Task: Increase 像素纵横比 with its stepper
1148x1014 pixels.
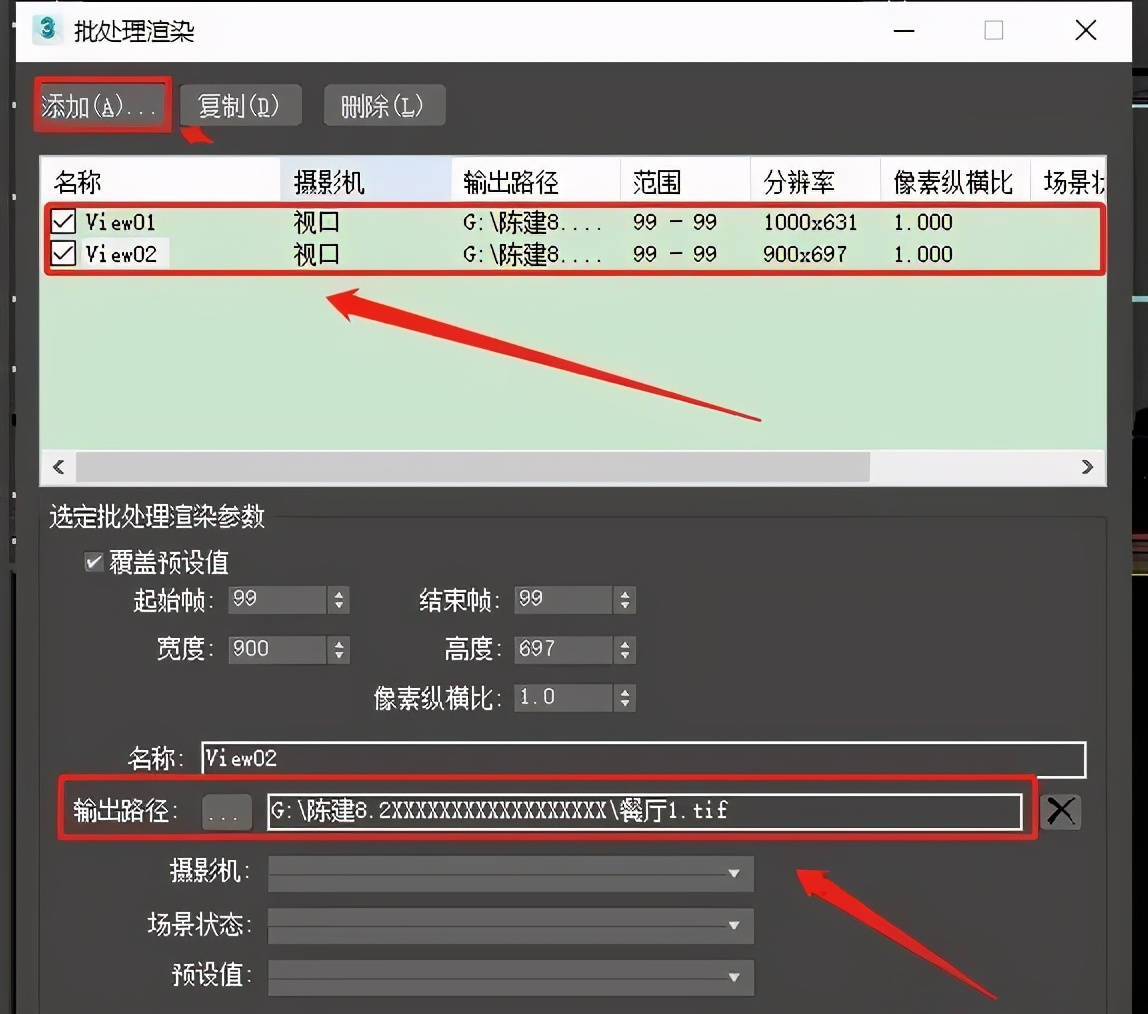Action: [x=625, y=692]
